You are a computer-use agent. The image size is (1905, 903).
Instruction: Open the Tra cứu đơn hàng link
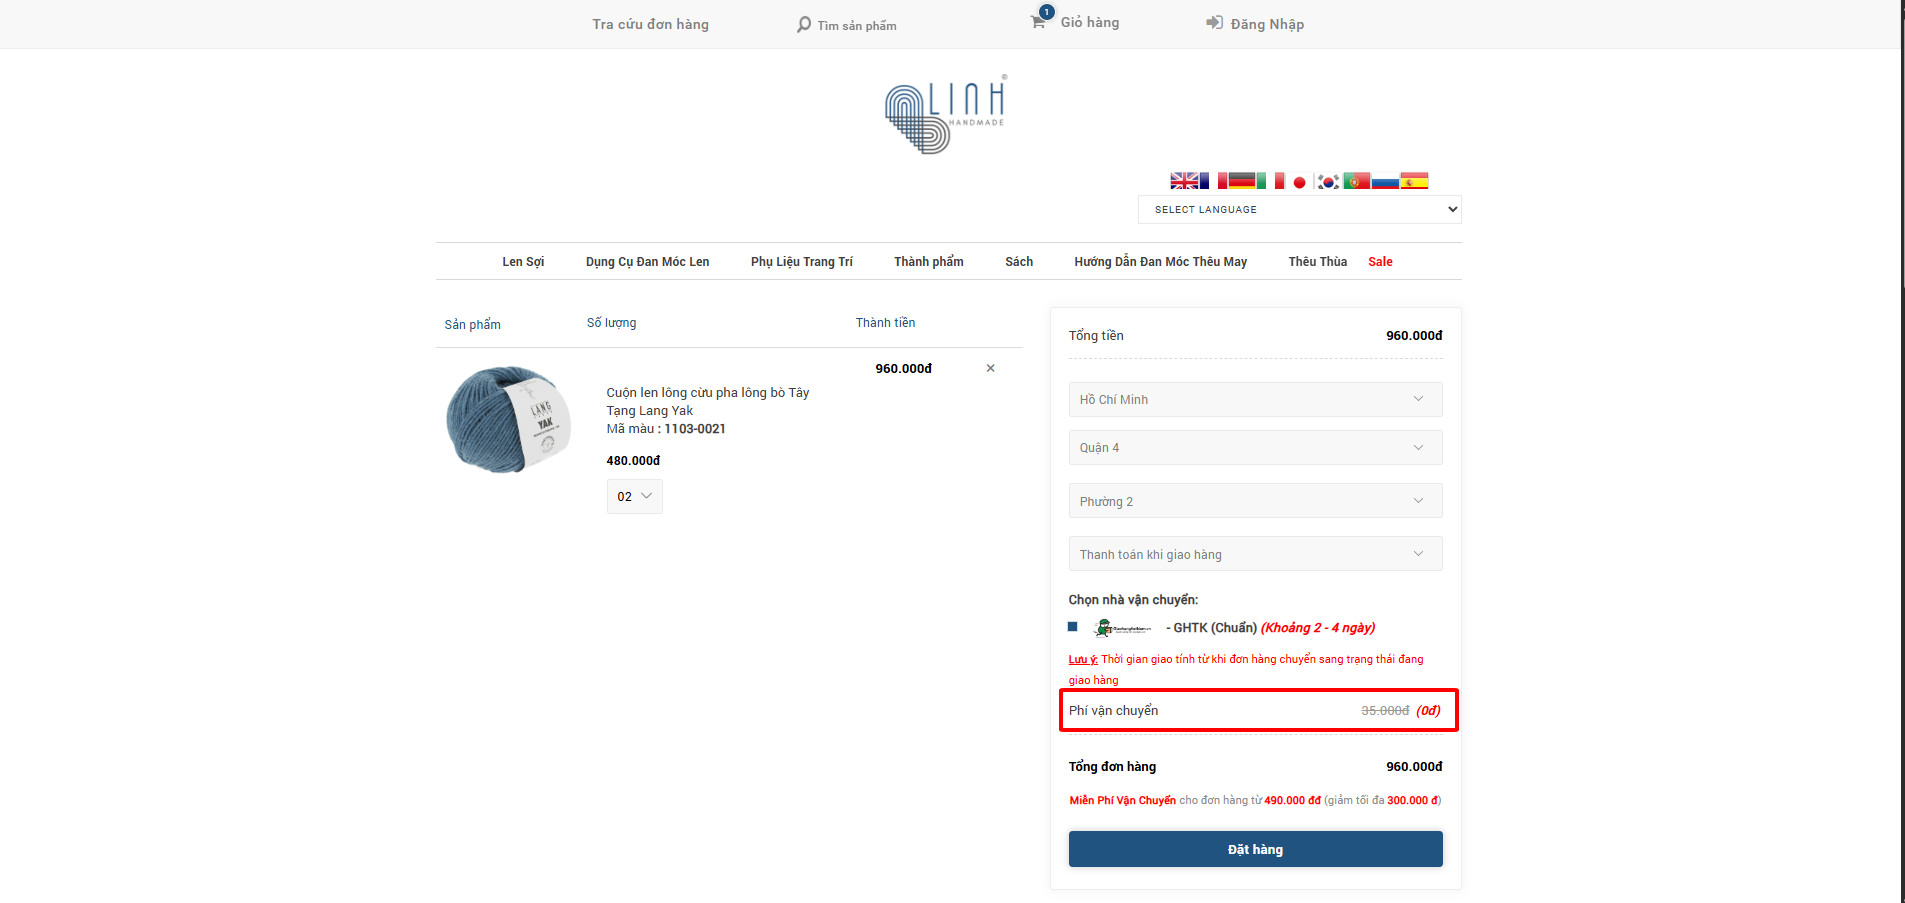(x=650, y=24)
